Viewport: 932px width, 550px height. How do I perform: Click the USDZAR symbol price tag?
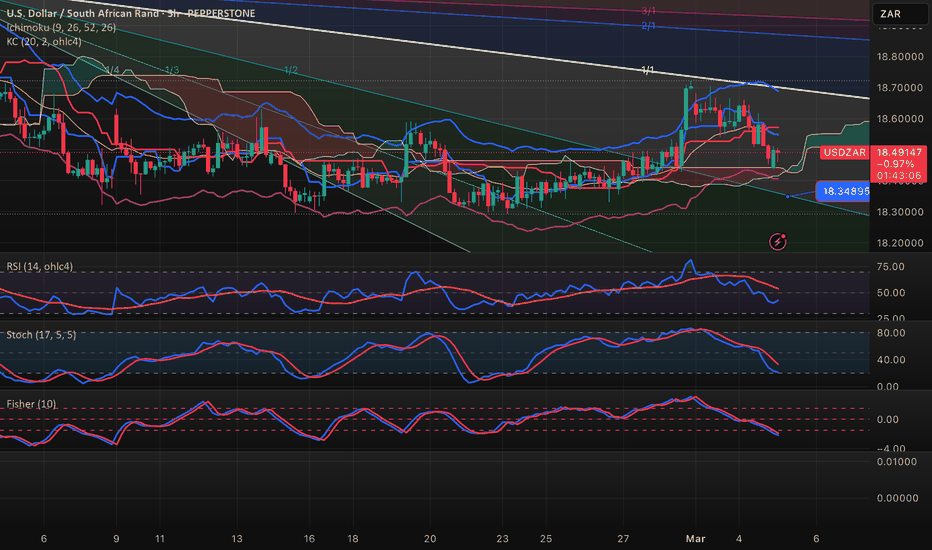tap(844, 153)
